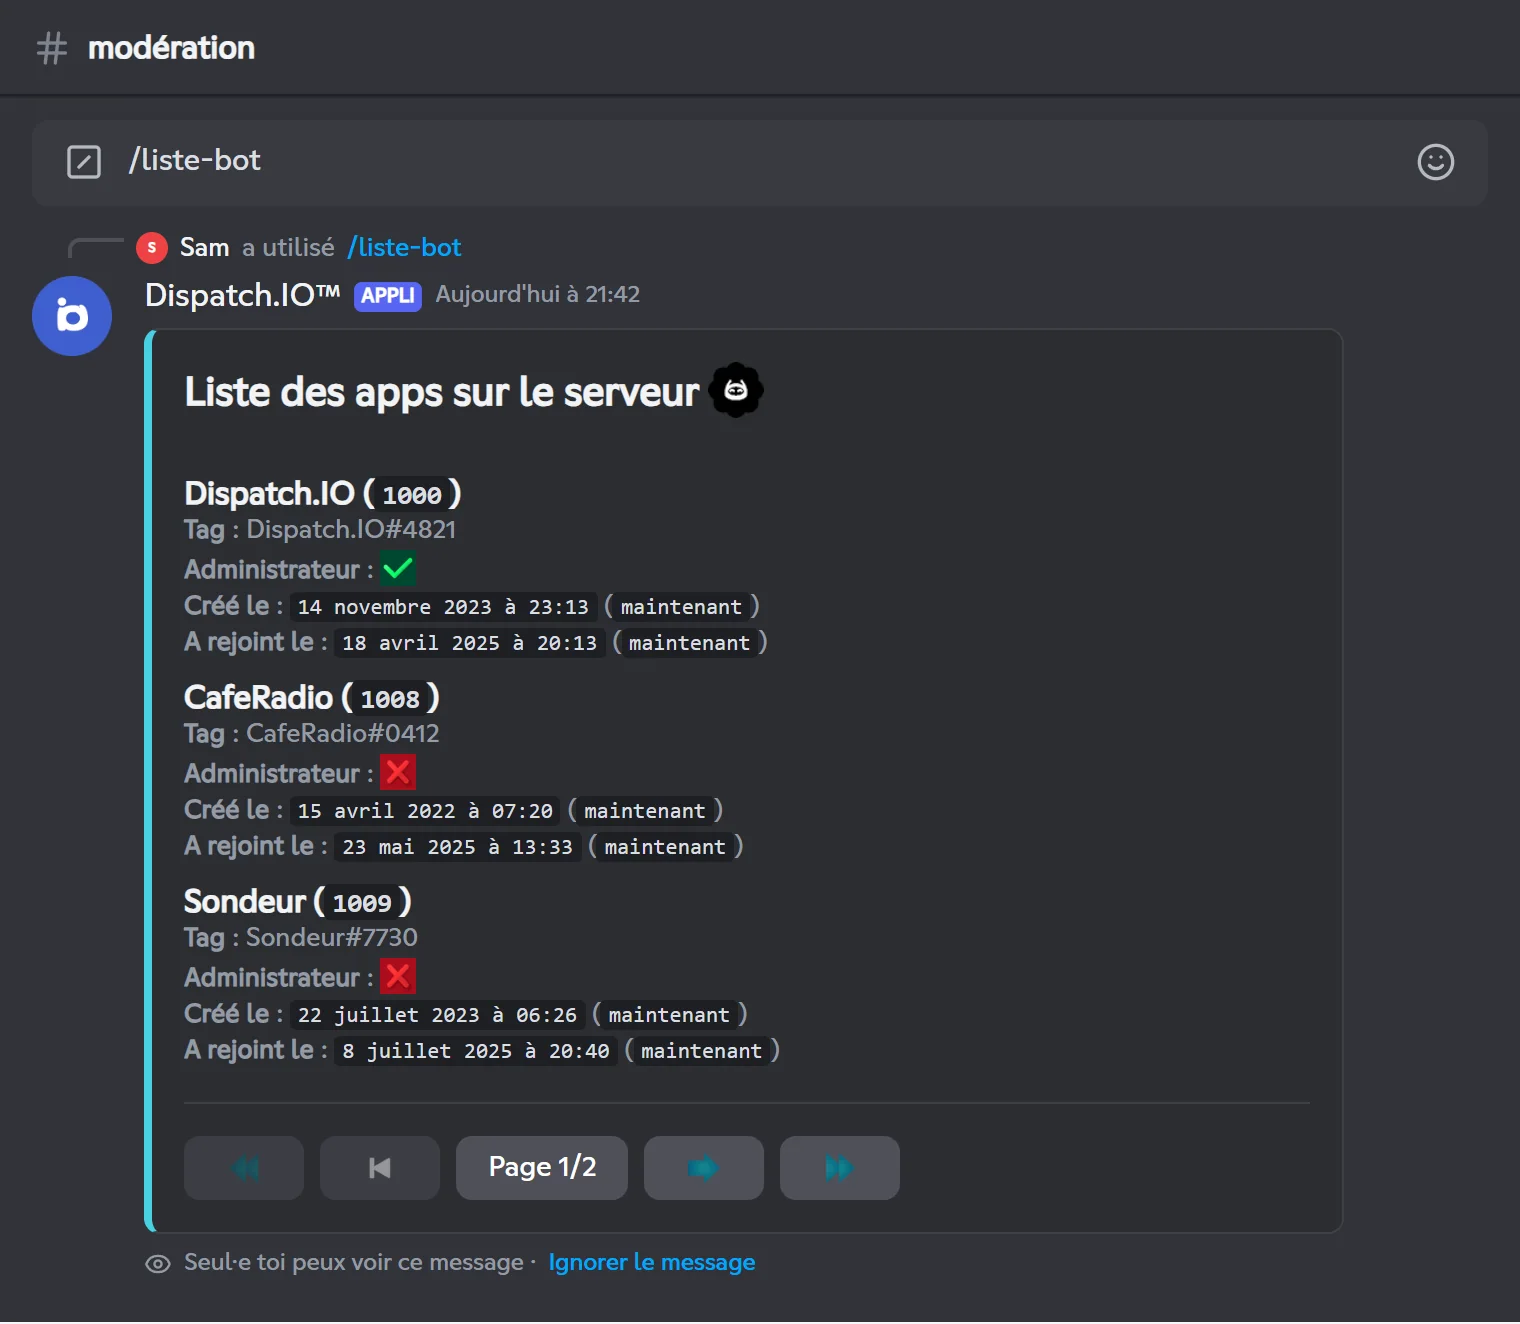This screenshot has width=1520, height=1324.
Task: Click the eye icon beside visibility notice
Action: tap(158, 1264)
